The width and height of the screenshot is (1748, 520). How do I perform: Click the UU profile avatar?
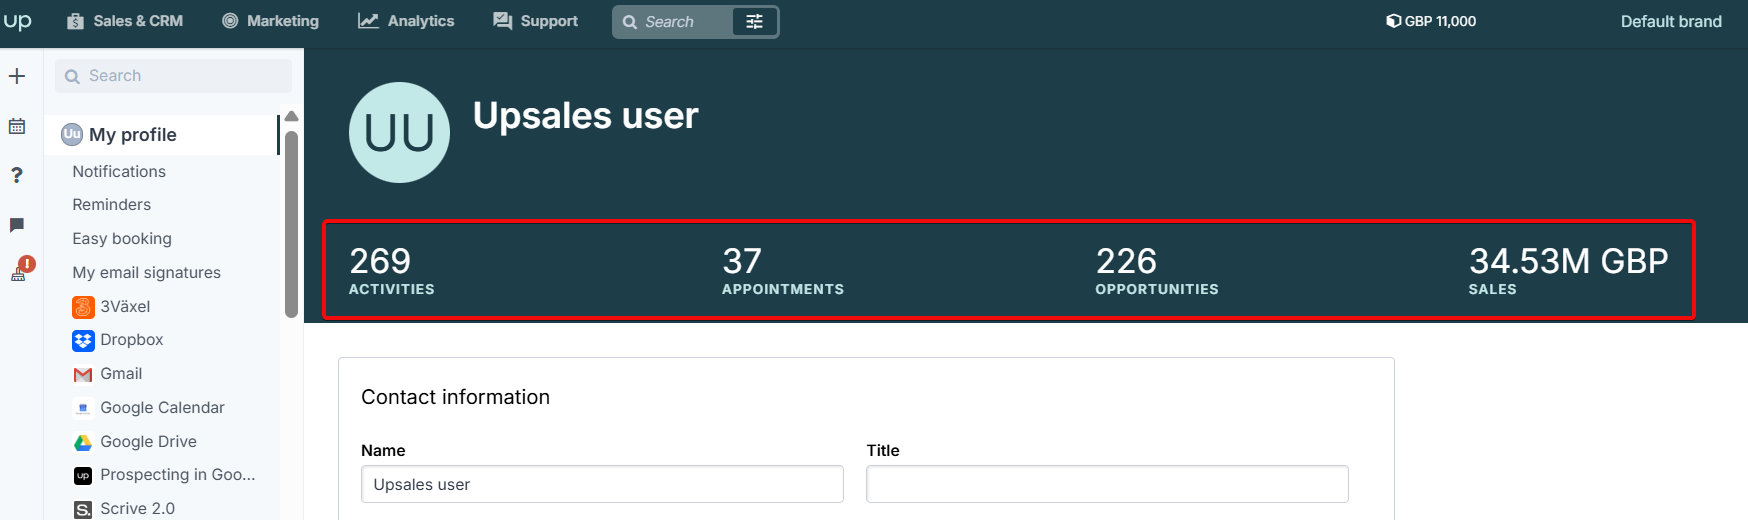(x=399, y=133)
